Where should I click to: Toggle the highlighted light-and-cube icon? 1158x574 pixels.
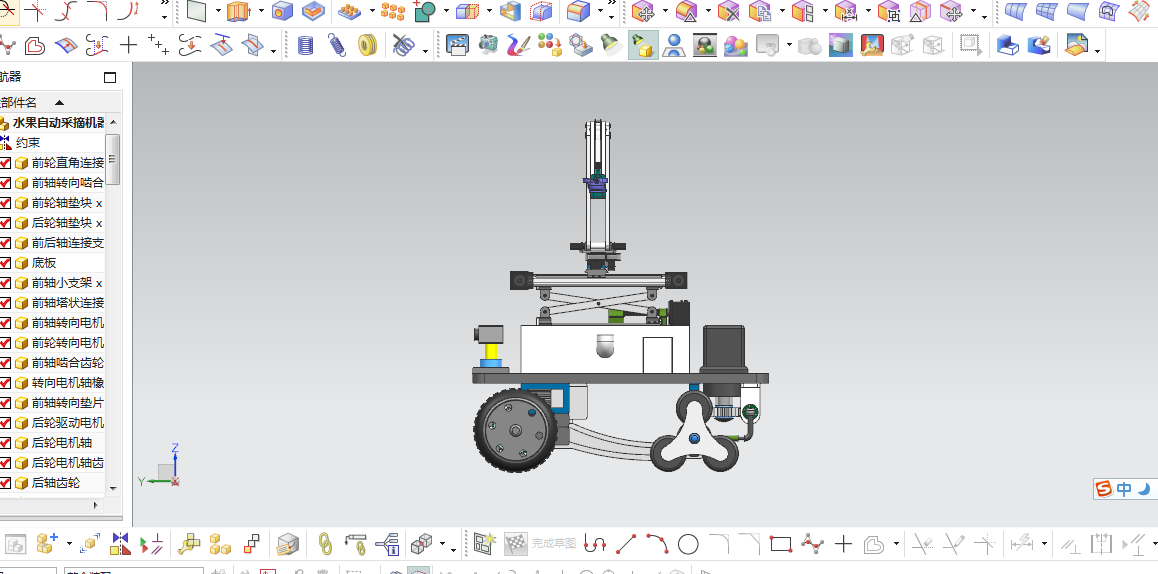click(643, 46)
